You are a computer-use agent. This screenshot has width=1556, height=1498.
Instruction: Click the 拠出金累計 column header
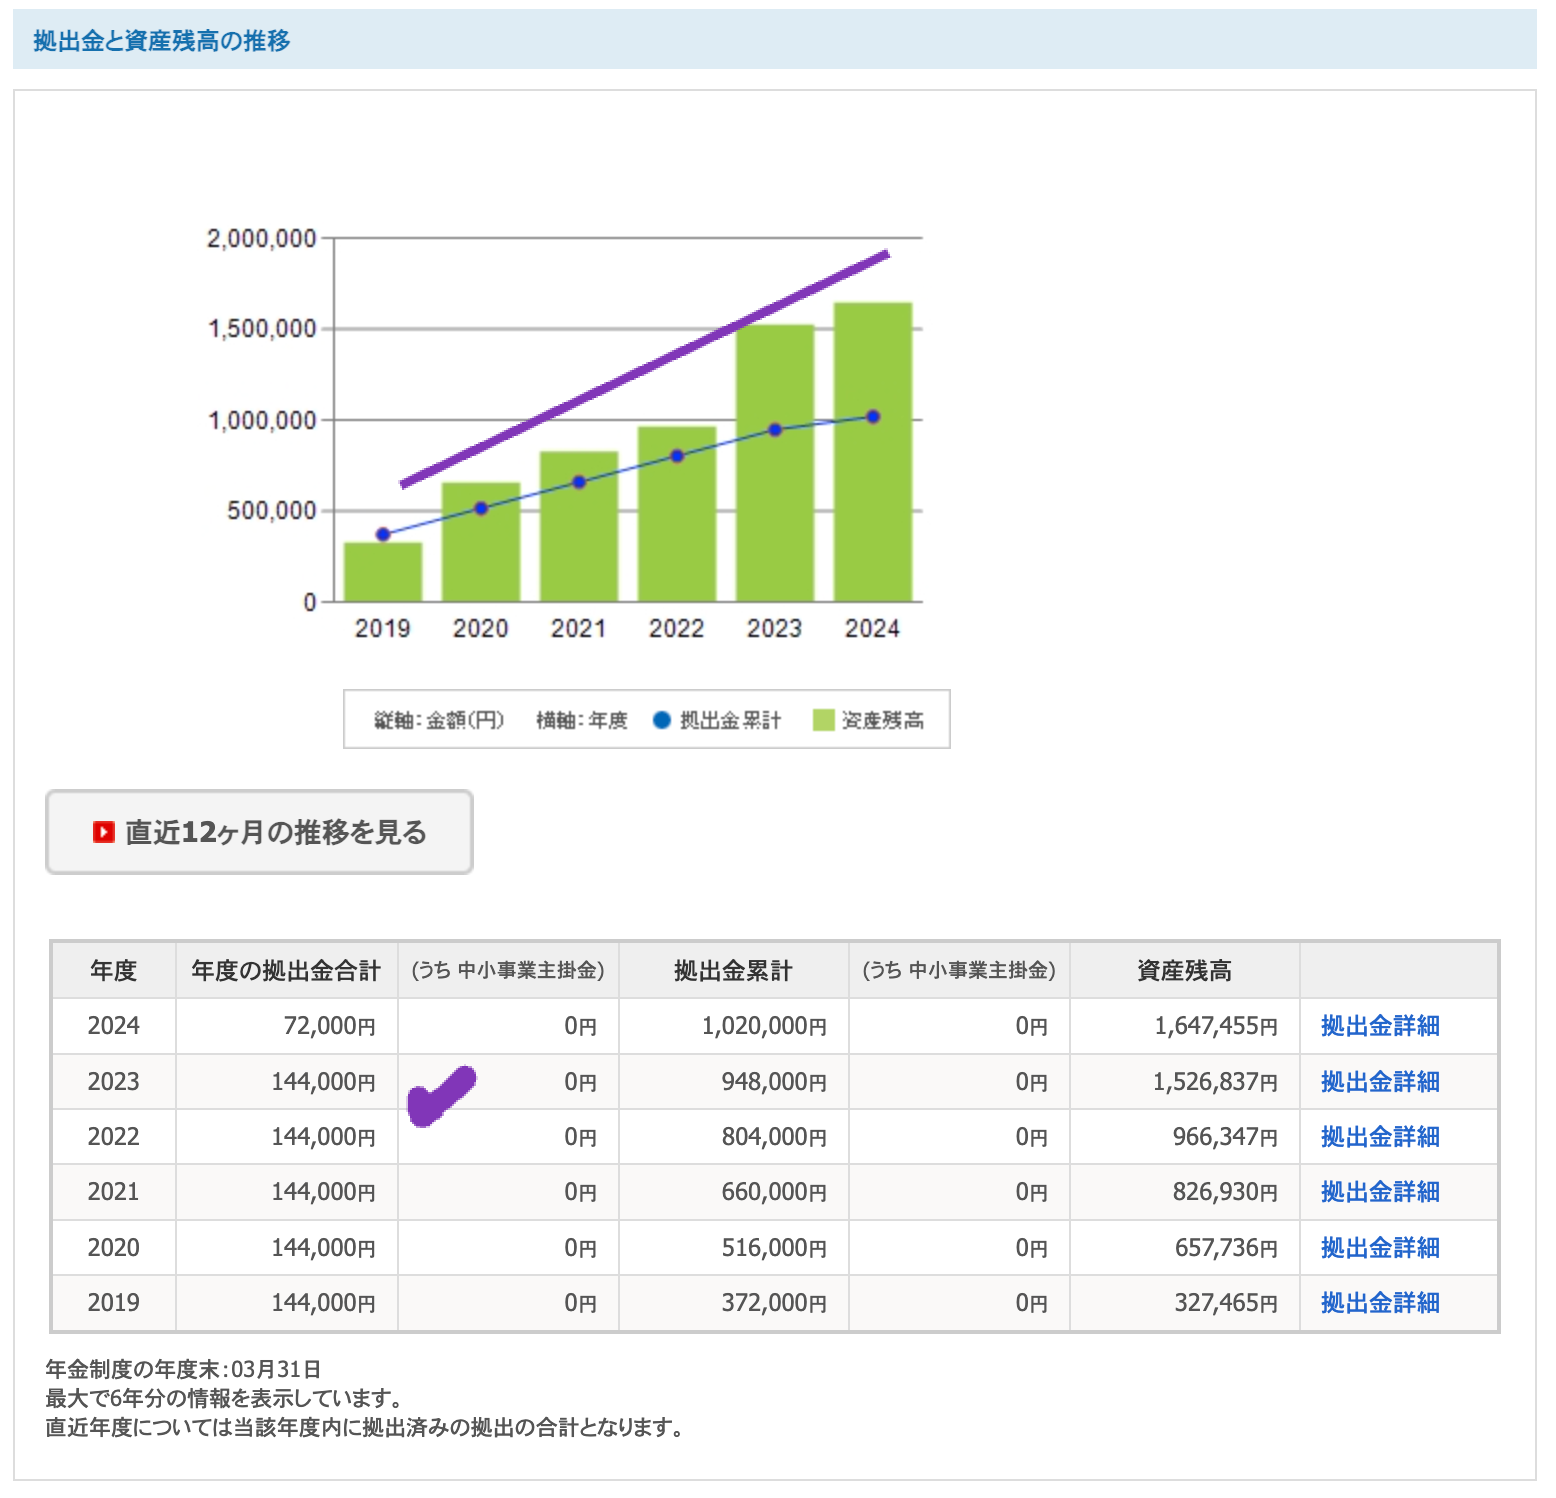click(733, 971)
